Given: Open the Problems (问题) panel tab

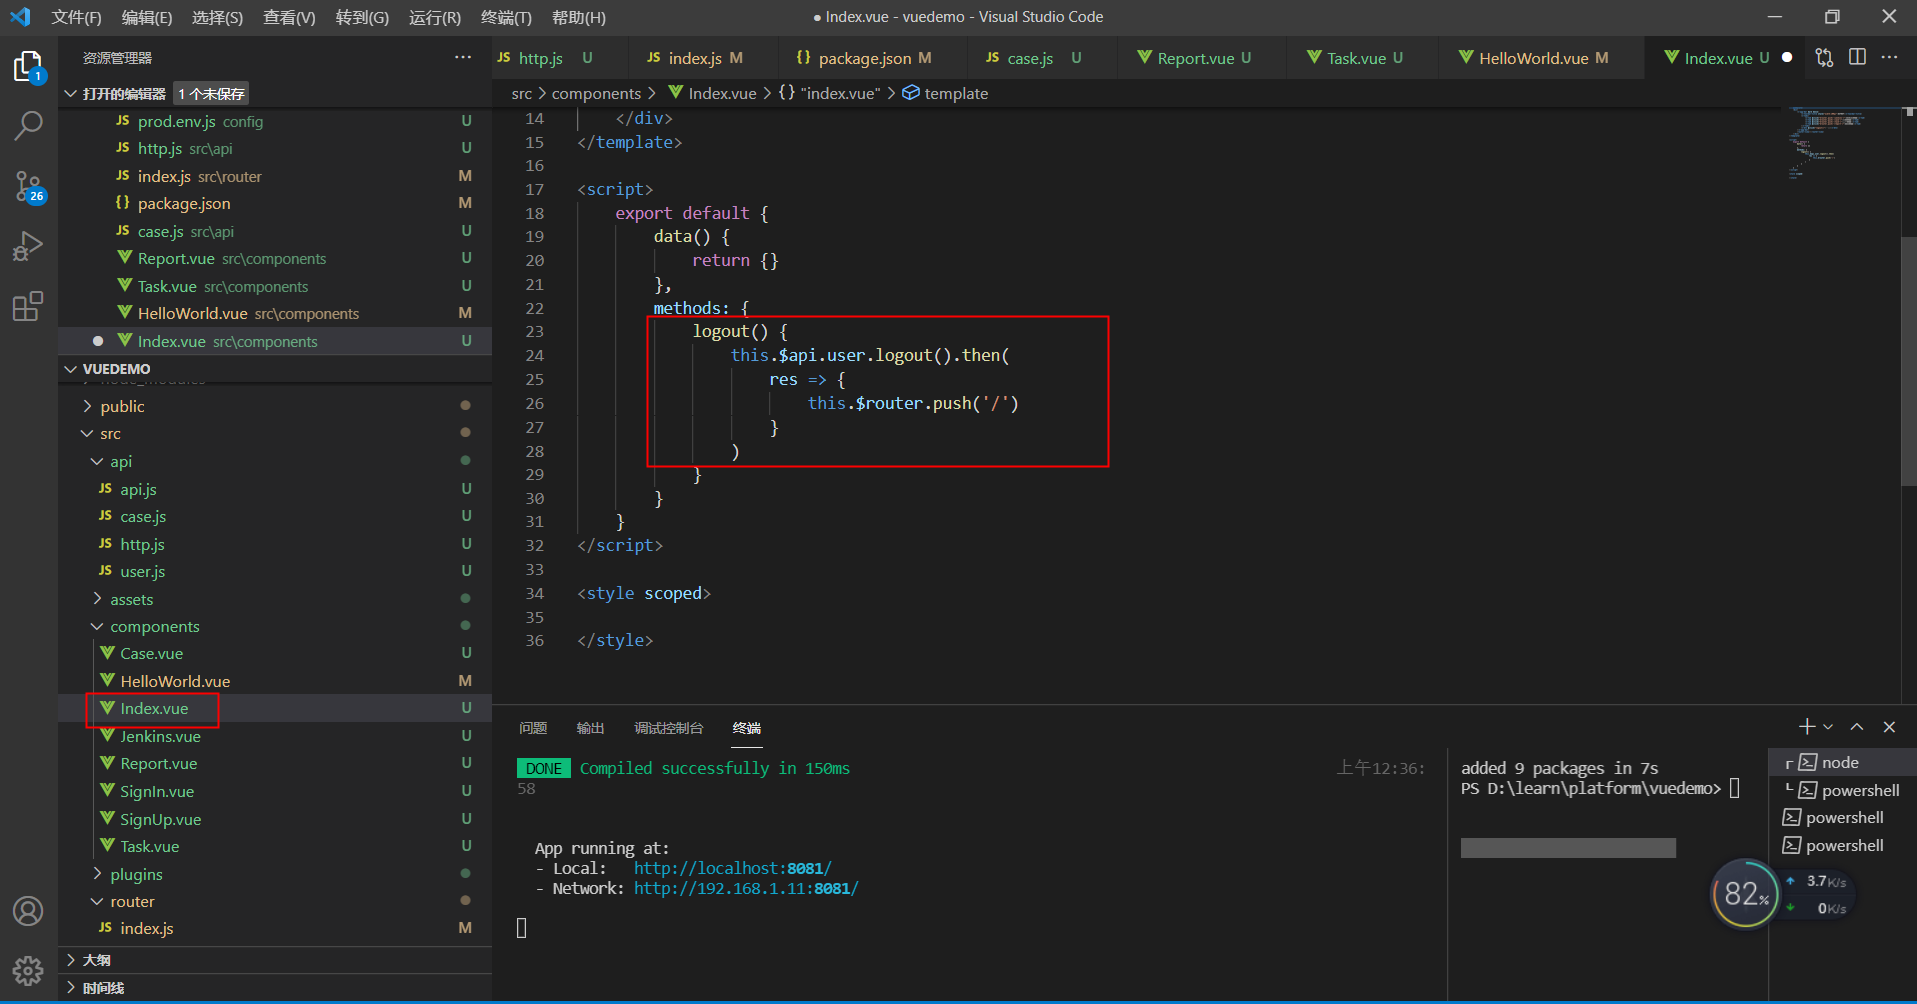Looking at the screenshot, I should point(533,728).
